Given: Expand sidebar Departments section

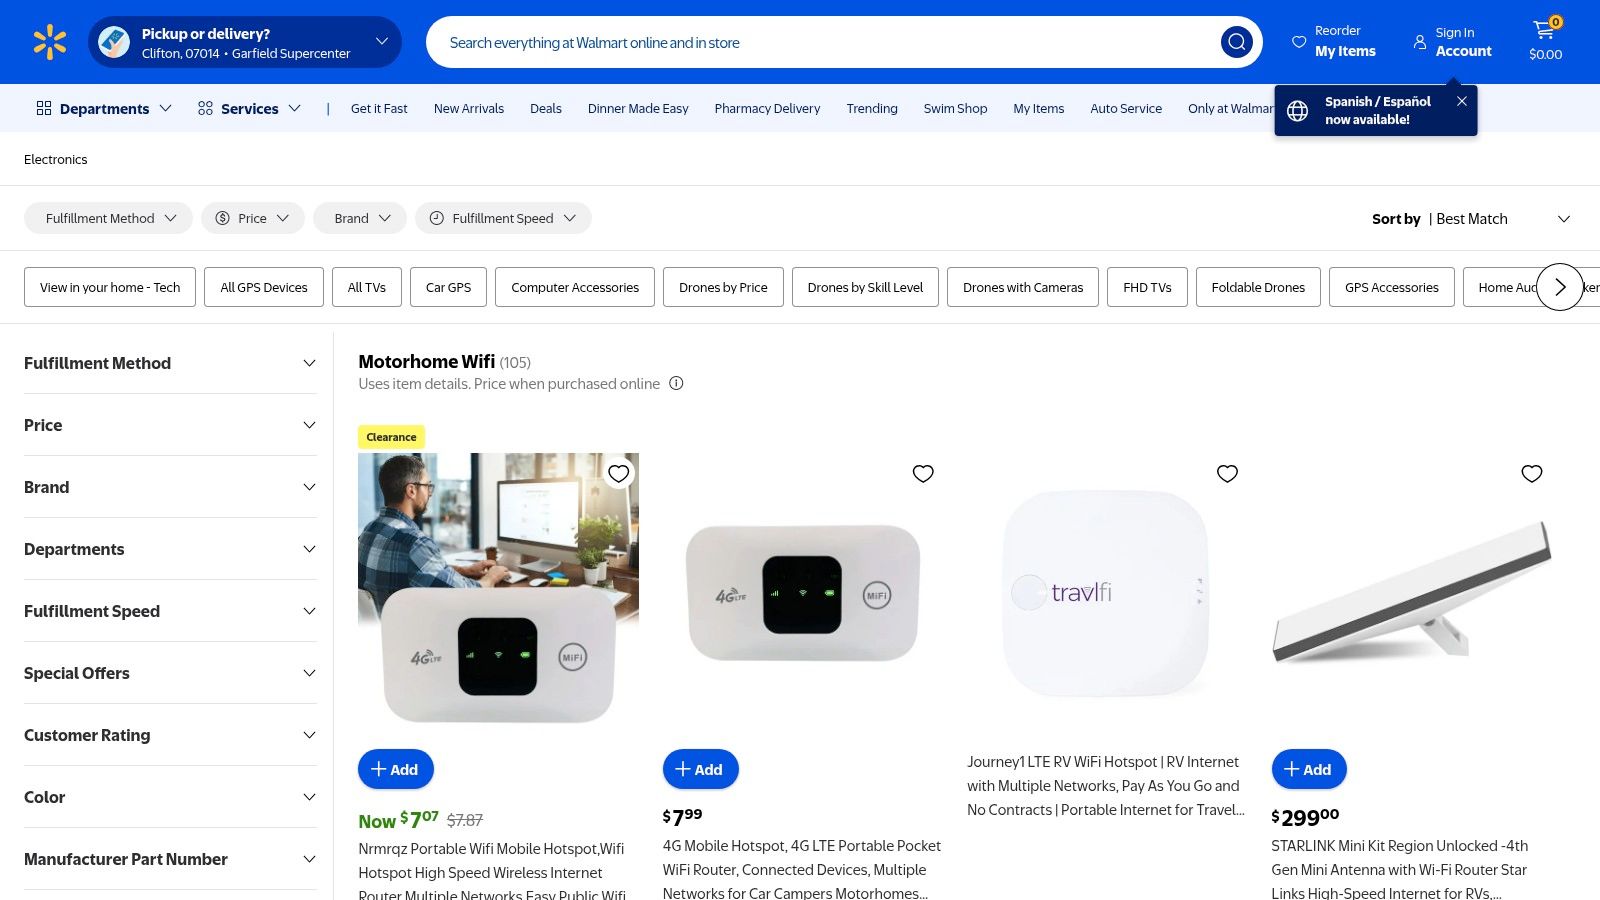Looking at the screenshot, I should (170, 549).
